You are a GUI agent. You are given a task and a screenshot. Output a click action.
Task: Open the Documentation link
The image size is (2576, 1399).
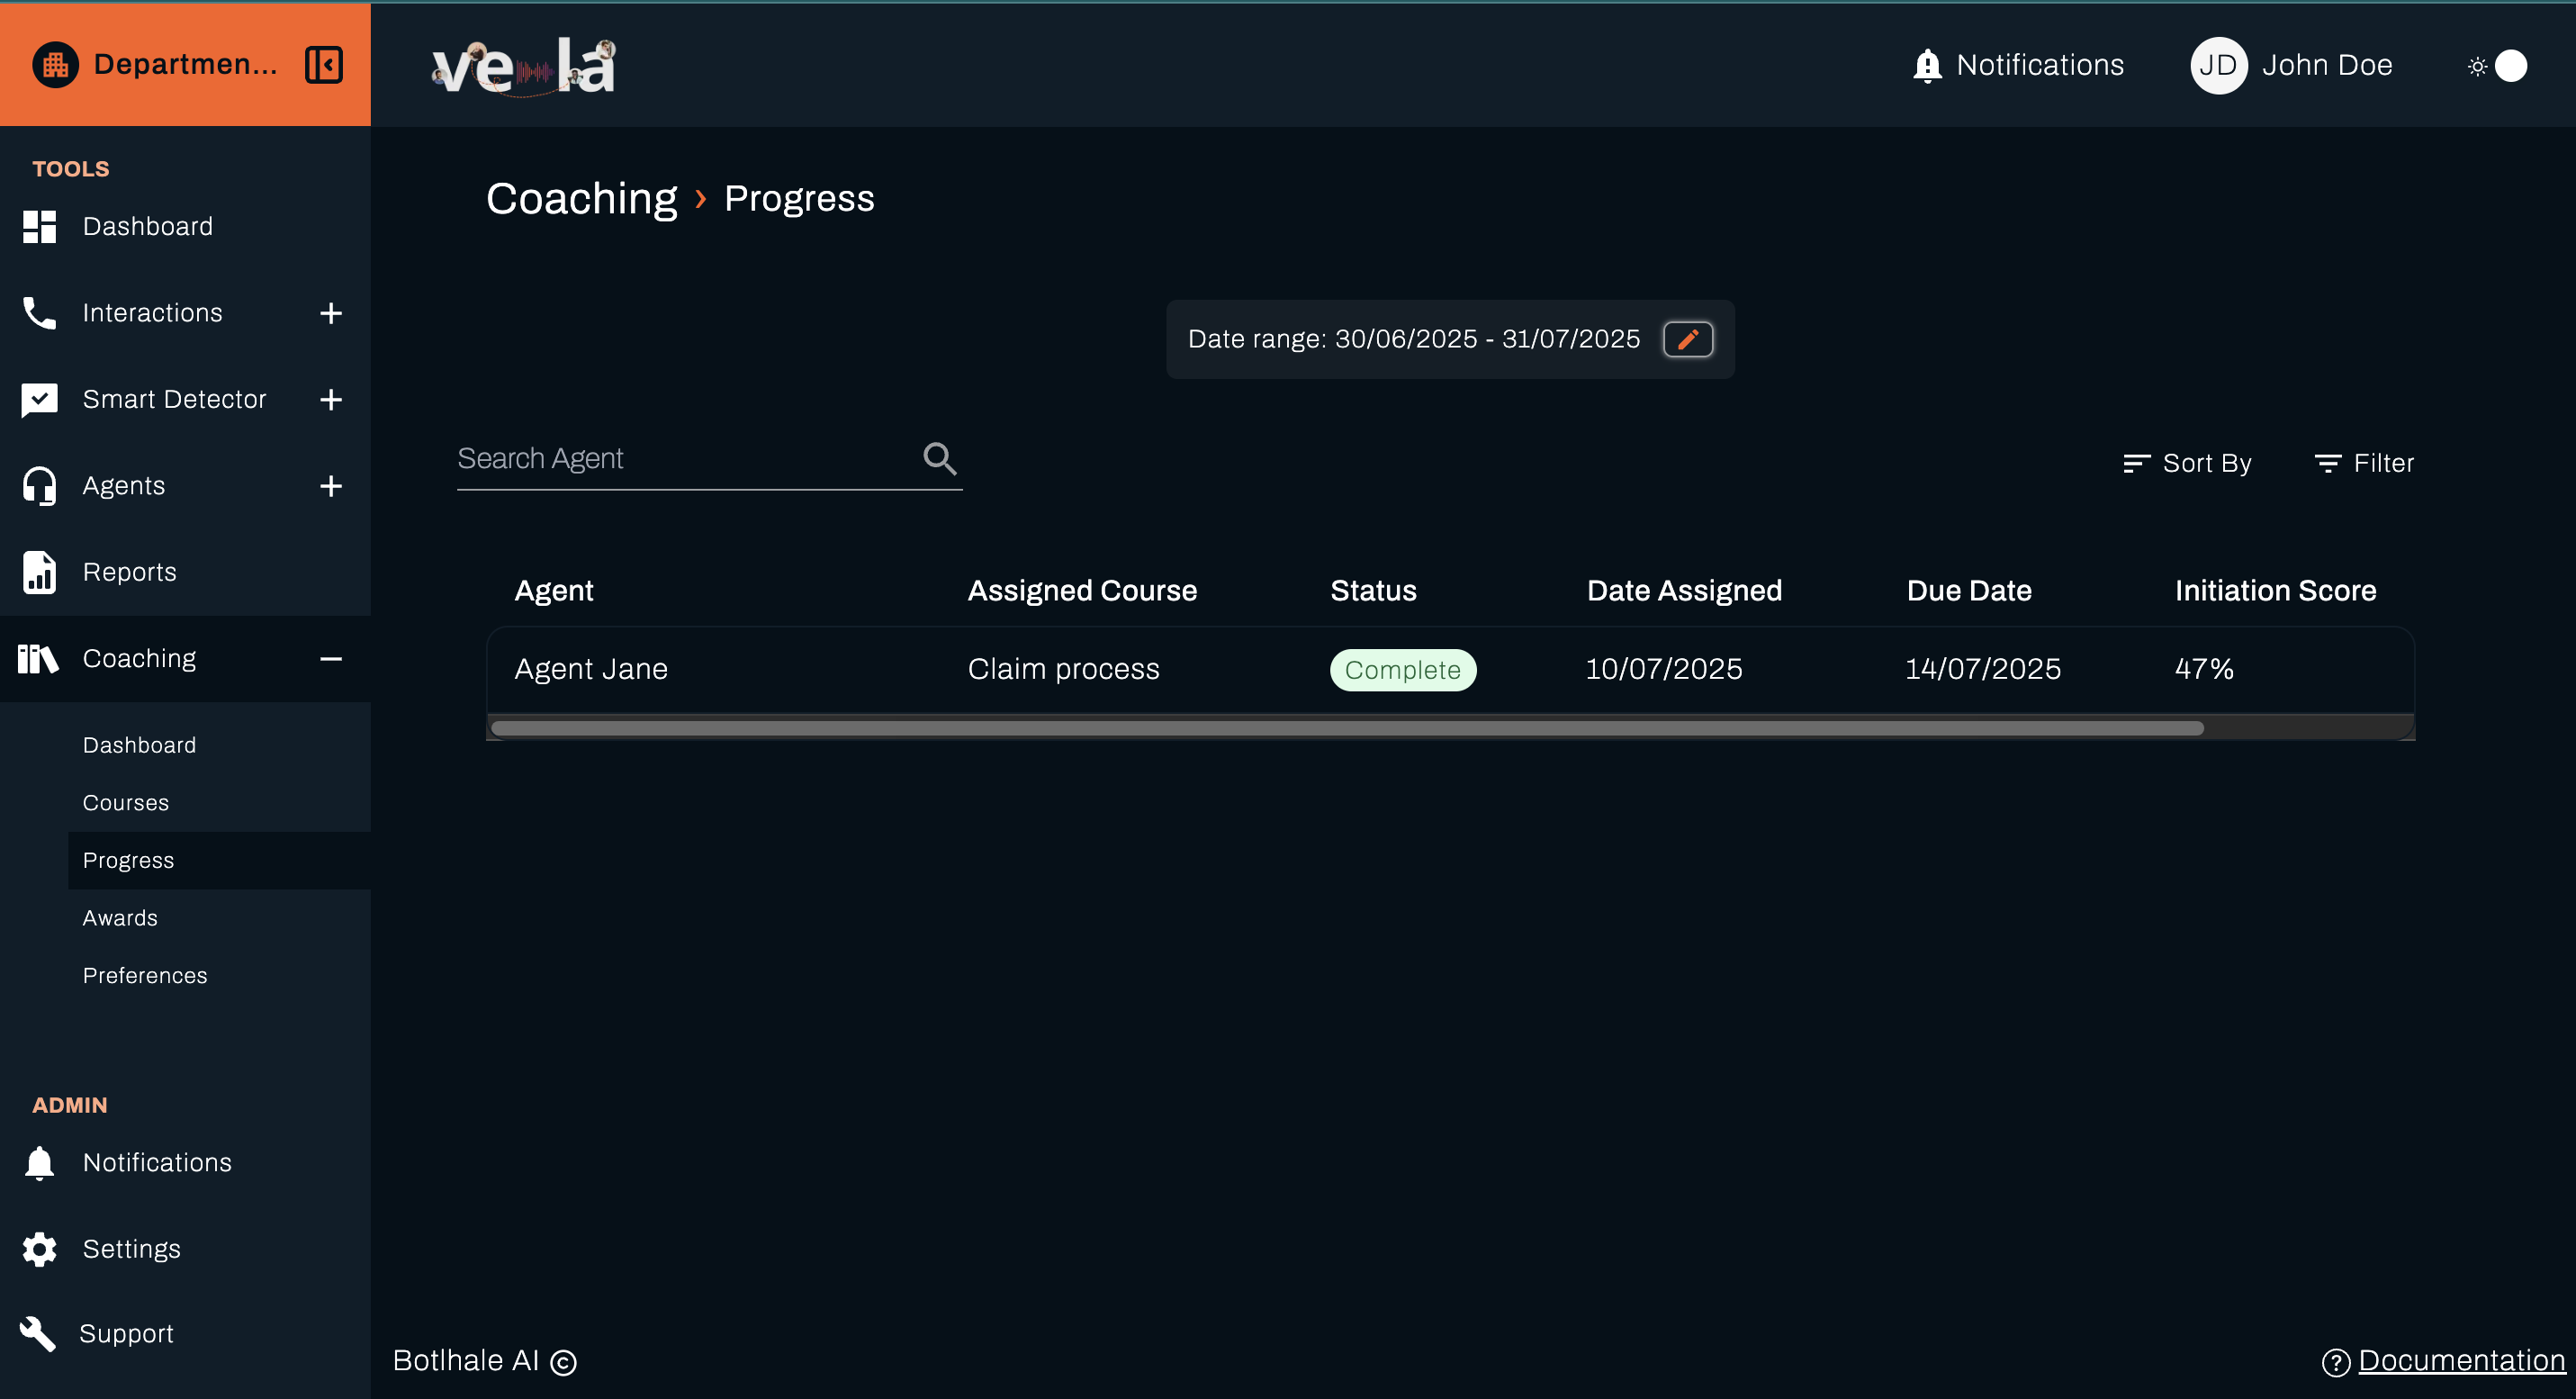[x=2460, y=1360]
